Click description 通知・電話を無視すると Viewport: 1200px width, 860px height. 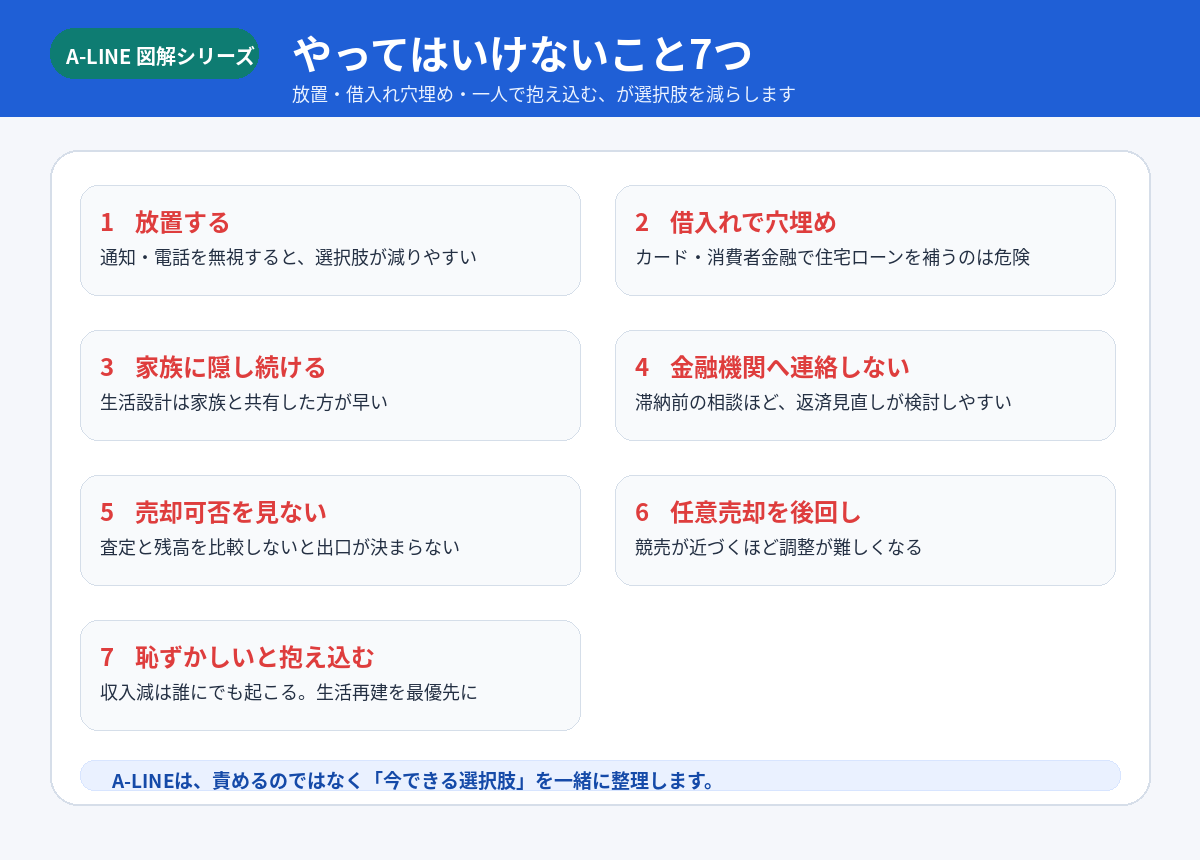288,257
